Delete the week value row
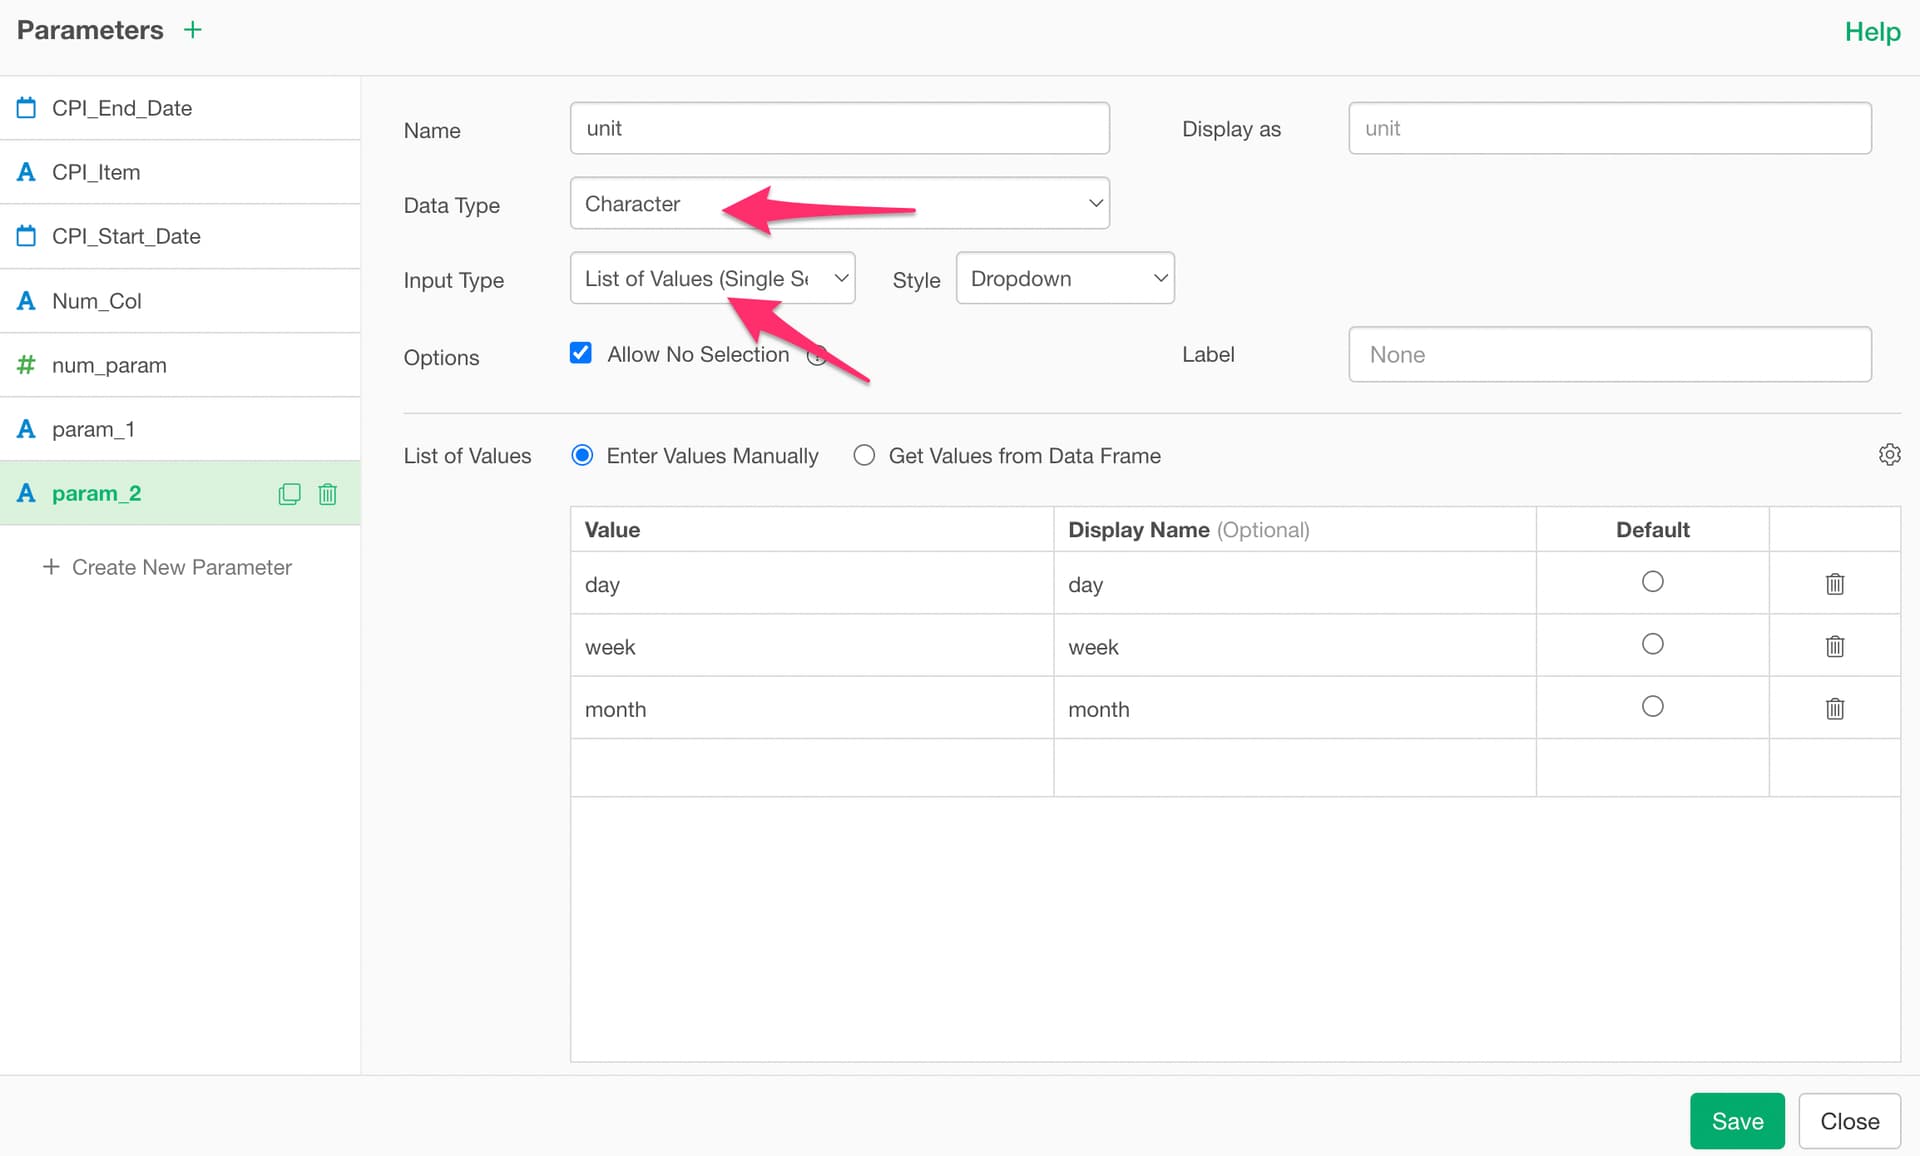The height and width of the screenshot is (1156, 1920). tap(1835, 646)
